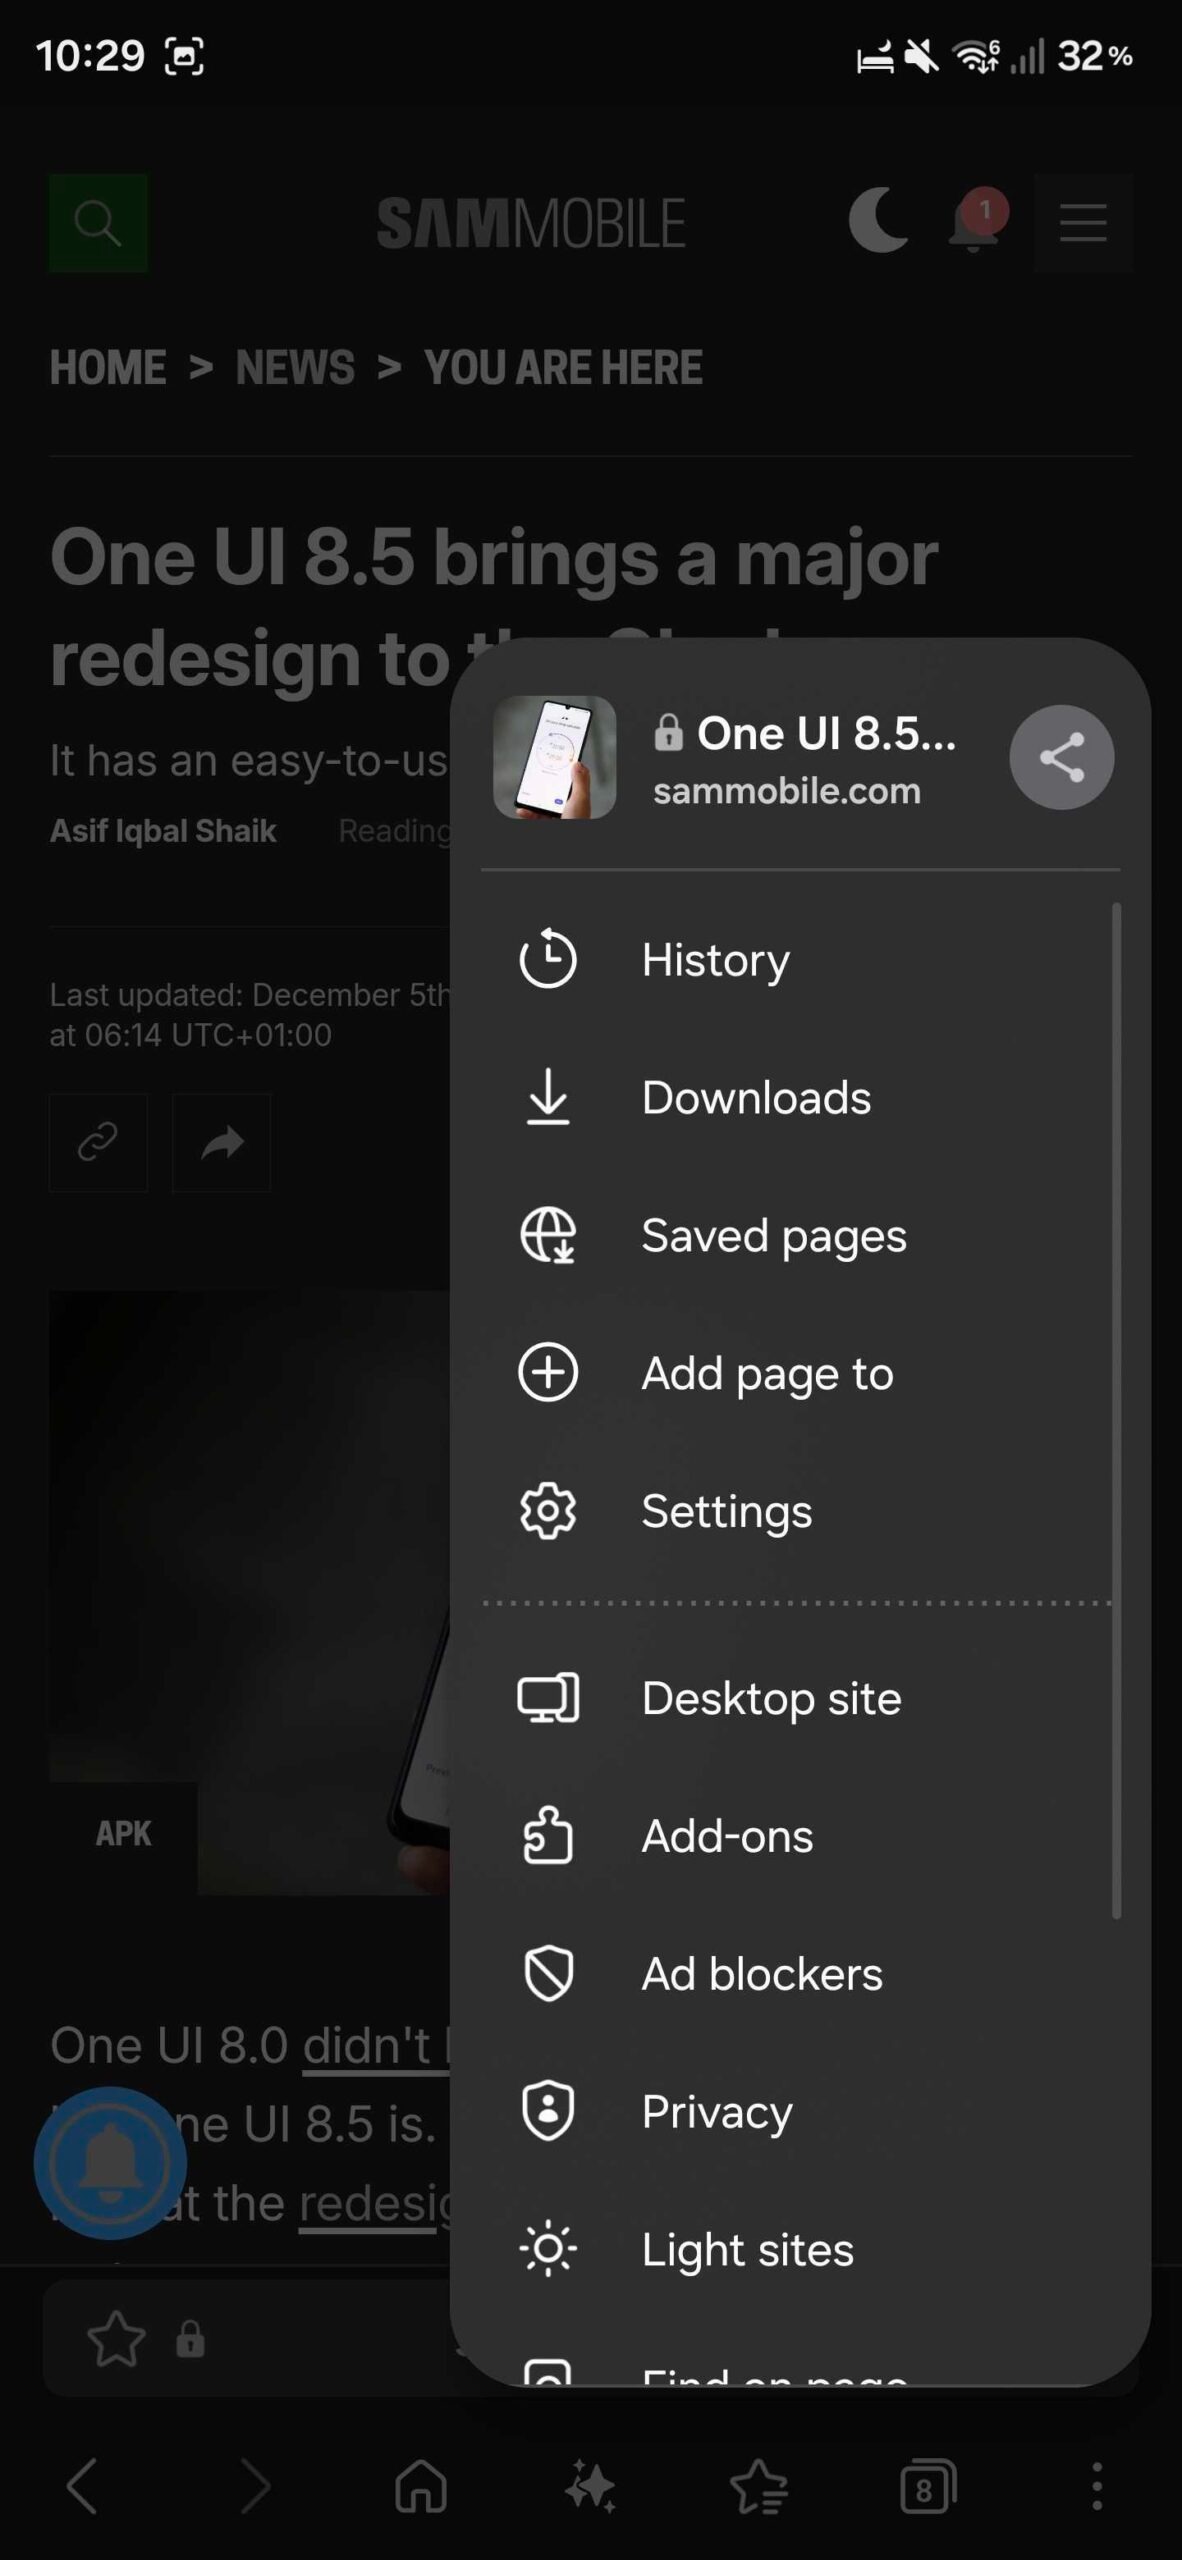Go back with browser back arrow
Viewport: 1182px width, 2560px height.
82,2486
